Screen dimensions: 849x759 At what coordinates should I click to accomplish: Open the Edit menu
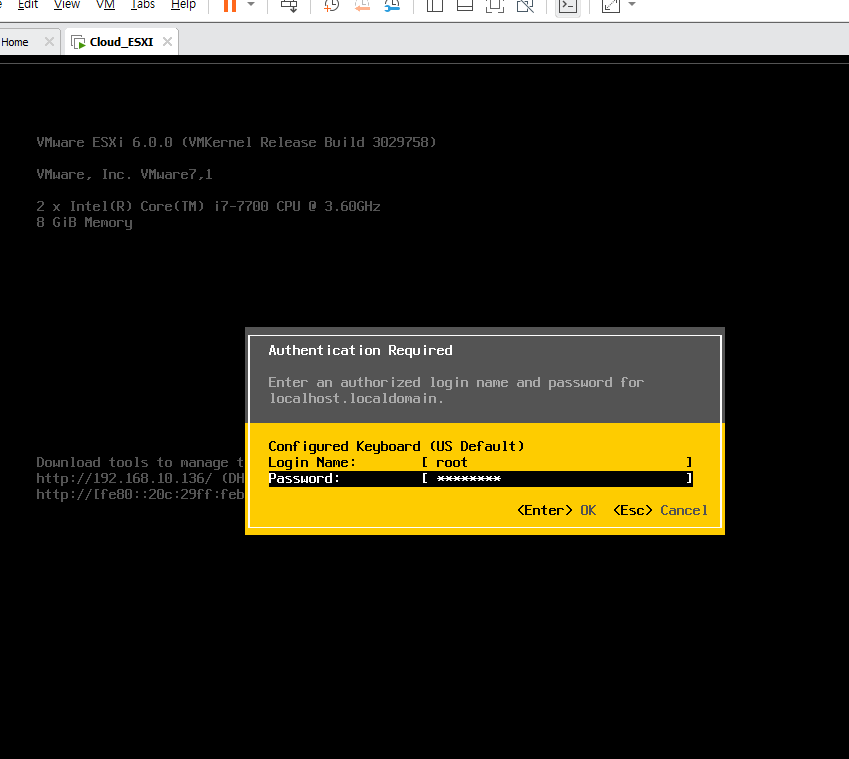point(28,5)
